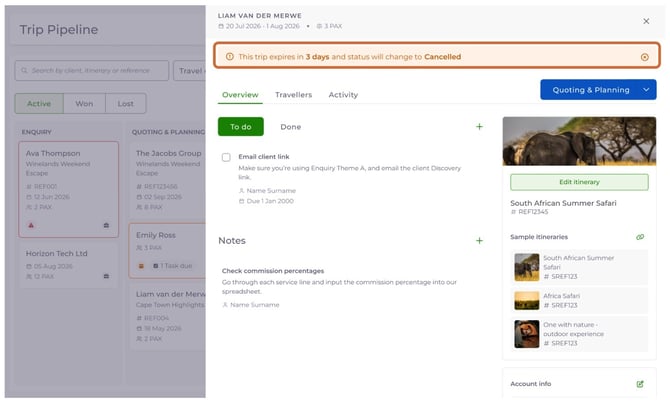This screenshot has width=670, height=406.
Task: Add a new to-do task with plus icon
Action: coord(479,127)
